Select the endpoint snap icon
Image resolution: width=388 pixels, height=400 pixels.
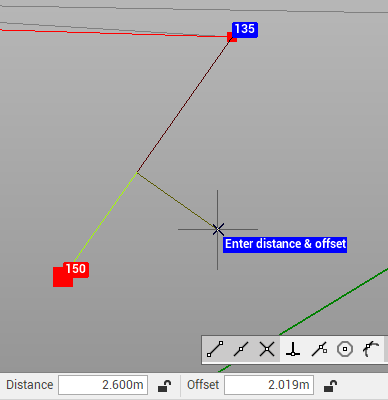215,349
